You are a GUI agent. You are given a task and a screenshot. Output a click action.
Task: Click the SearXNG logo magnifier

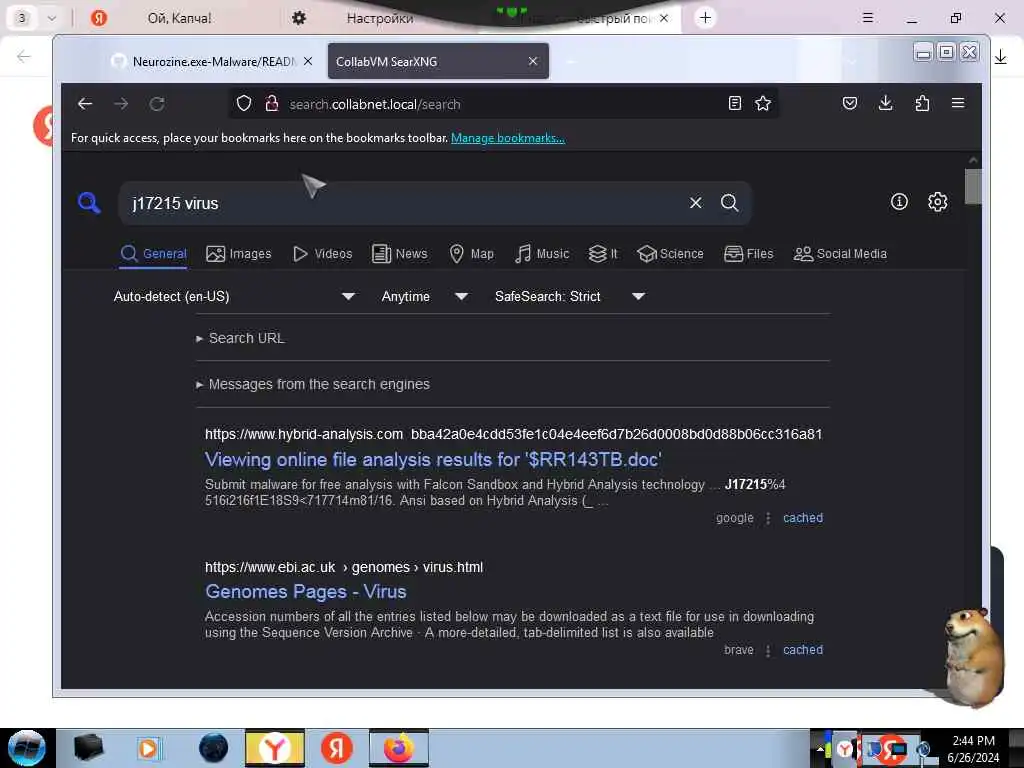coord(89,203)
